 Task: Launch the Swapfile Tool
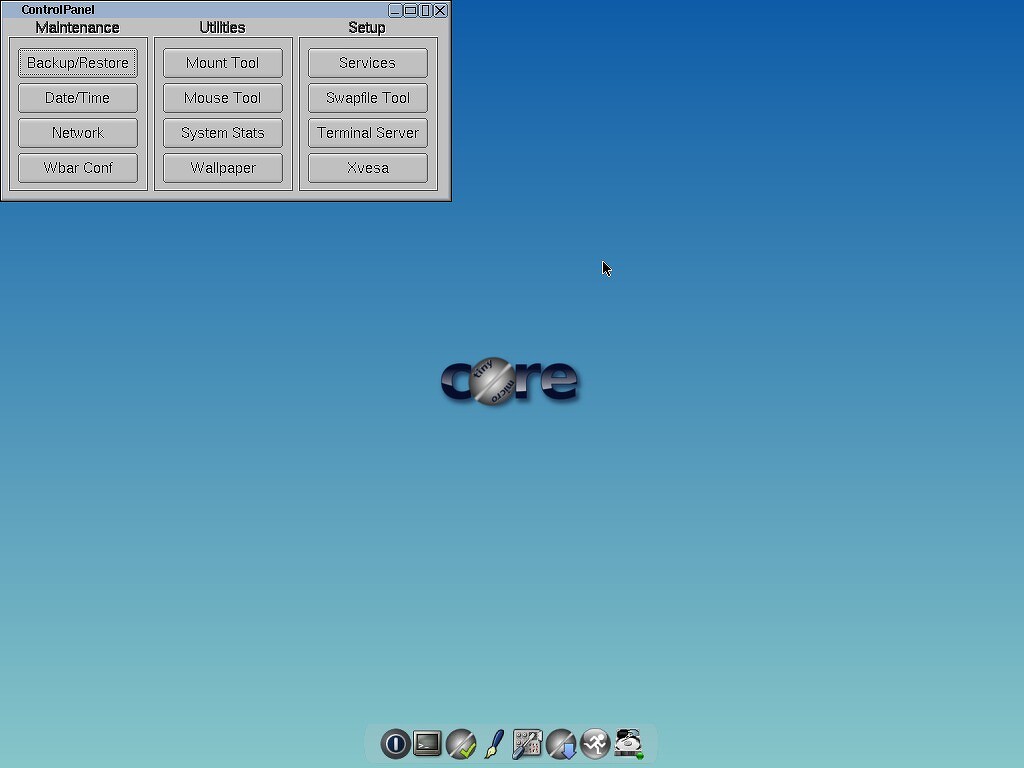point(368,98)
